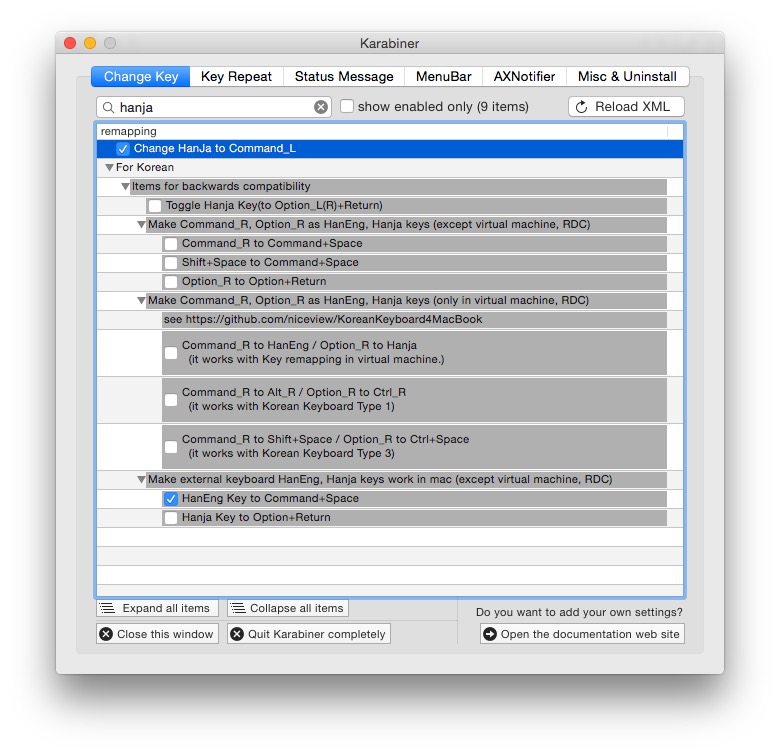Open the documentation web site
The height and width of the screenshot is (754, 780).
(x=582, y=634)
